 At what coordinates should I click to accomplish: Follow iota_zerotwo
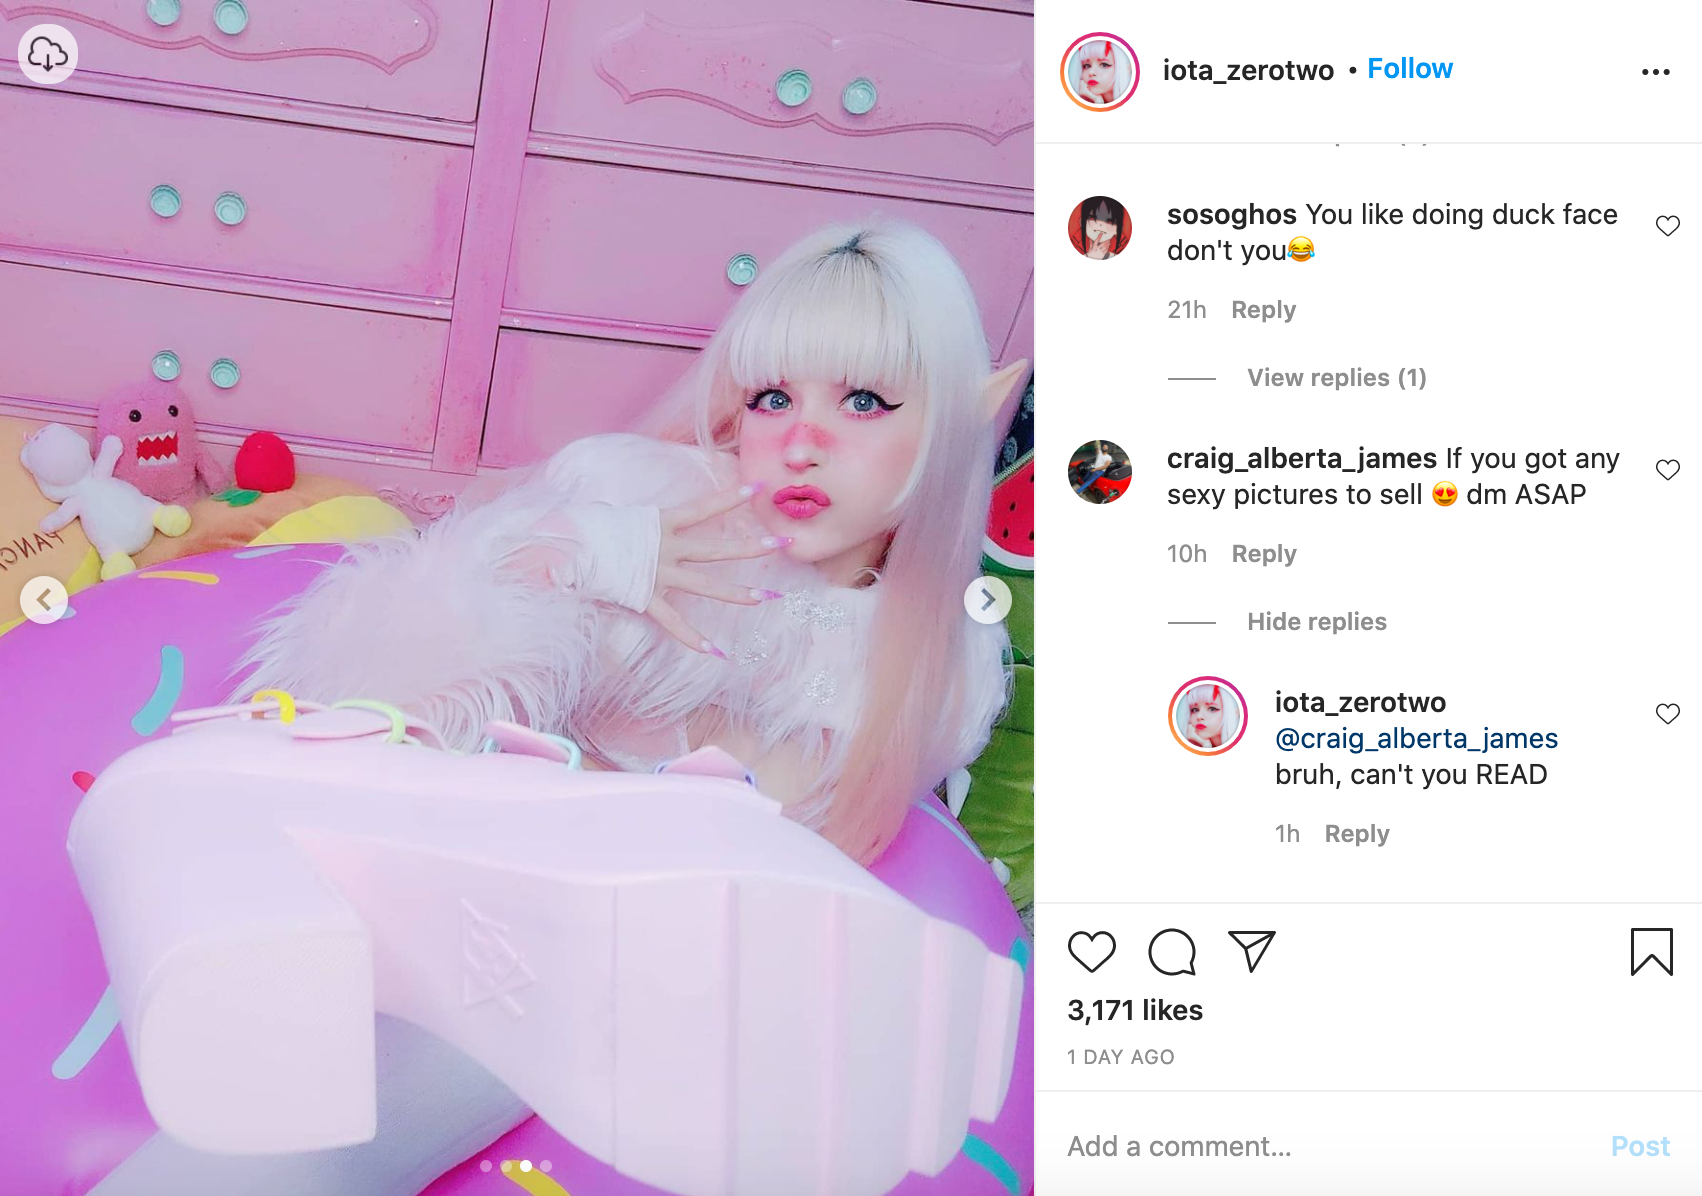1409,69
